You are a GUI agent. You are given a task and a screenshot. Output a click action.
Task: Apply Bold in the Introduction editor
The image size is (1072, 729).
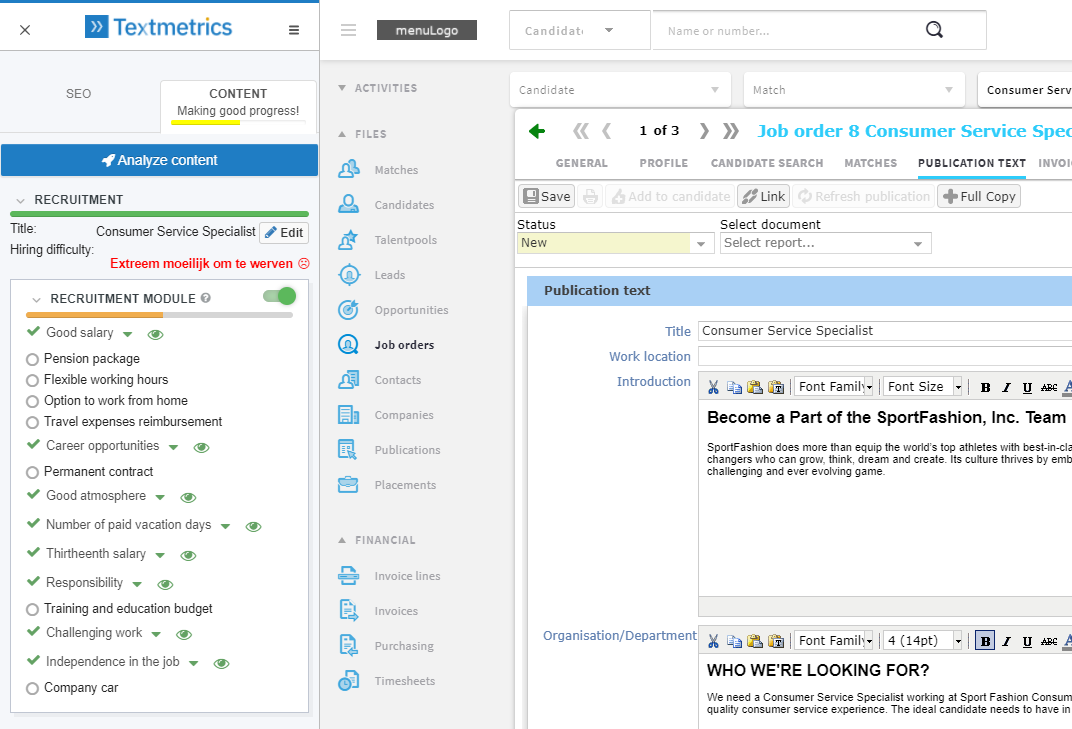[985, 388]
